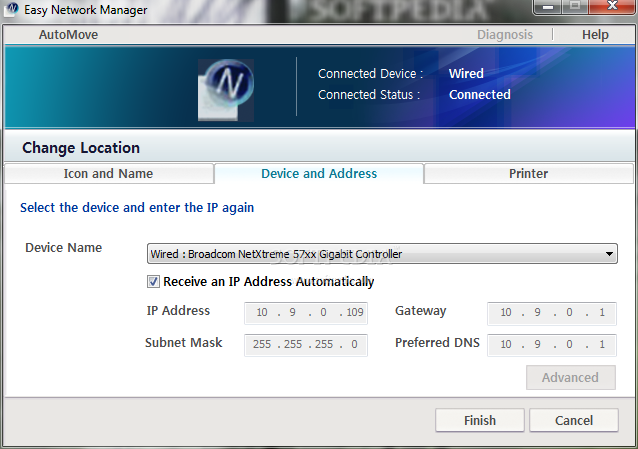Click the 'Preferred DNS' label
This screenshot has width=638, height=449.
(x=437, y=342)
